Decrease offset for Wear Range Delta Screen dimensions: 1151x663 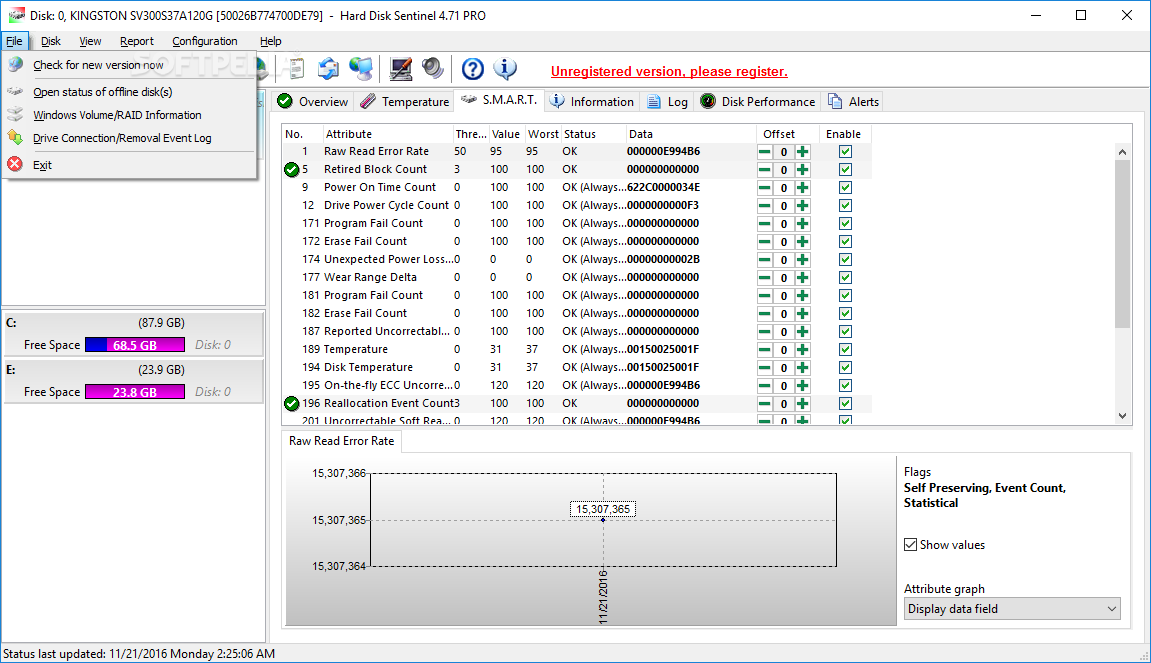click(764, 278)
